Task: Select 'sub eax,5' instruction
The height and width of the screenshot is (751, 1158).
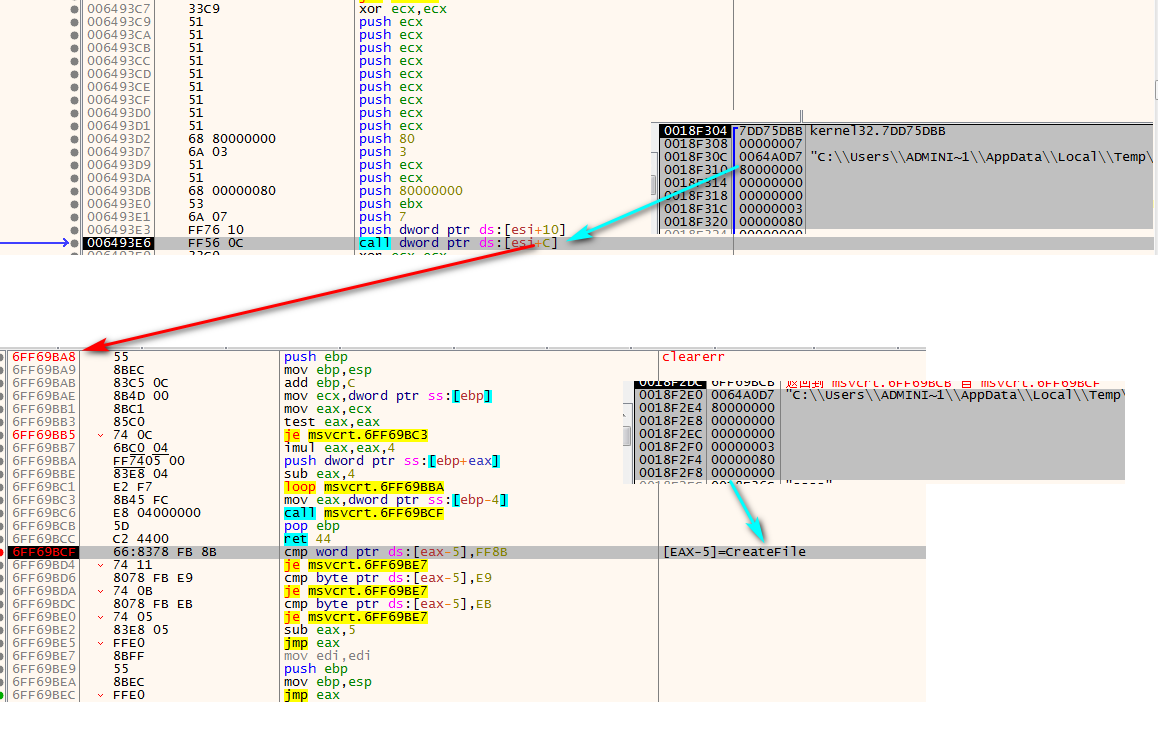Action: (319, 630)
